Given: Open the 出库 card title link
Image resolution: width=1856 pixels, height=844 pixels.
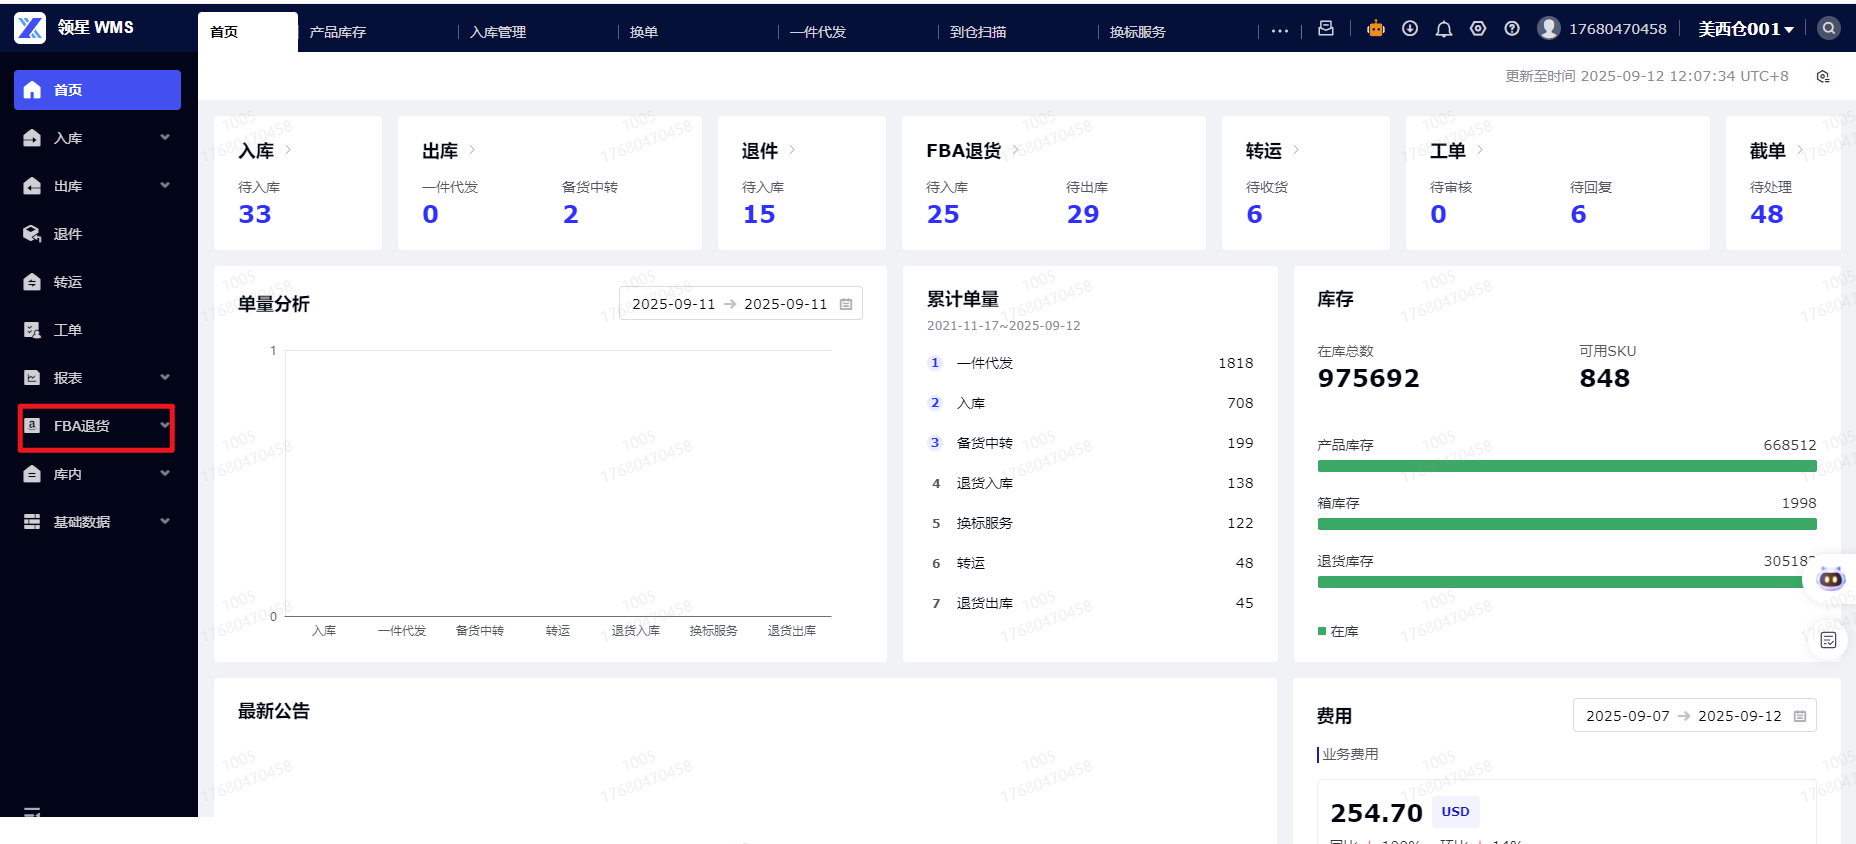Looking at the screenshot, I should tap(440, 151).
